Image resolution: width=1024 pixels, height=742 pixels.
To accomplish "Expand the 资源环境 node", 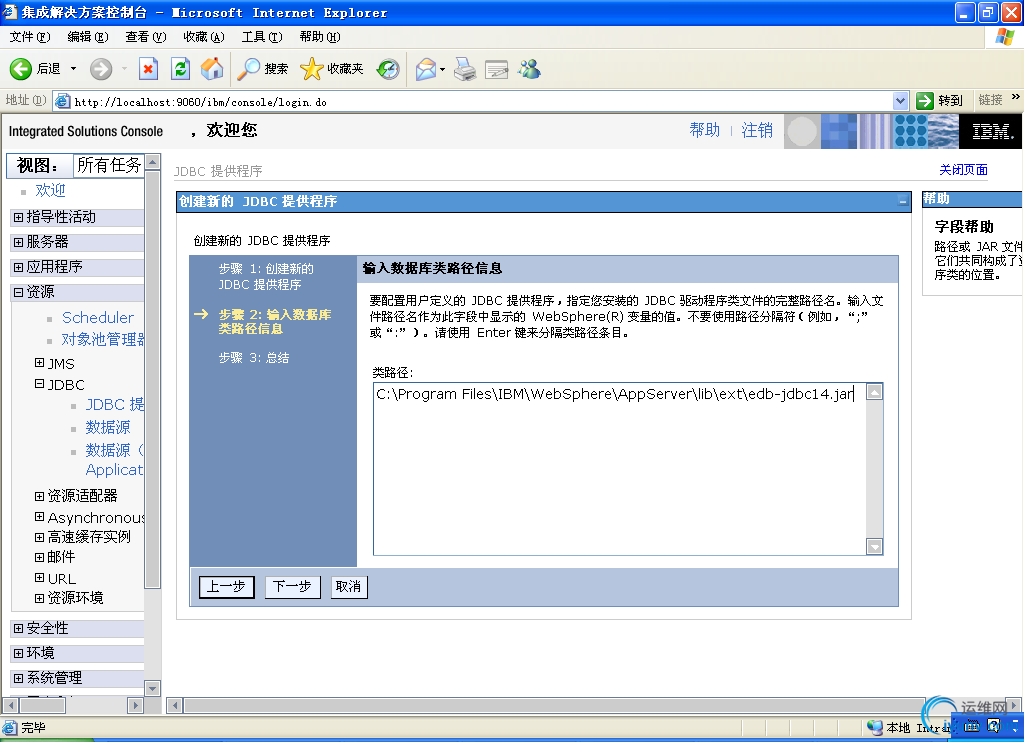I will 39,598.
